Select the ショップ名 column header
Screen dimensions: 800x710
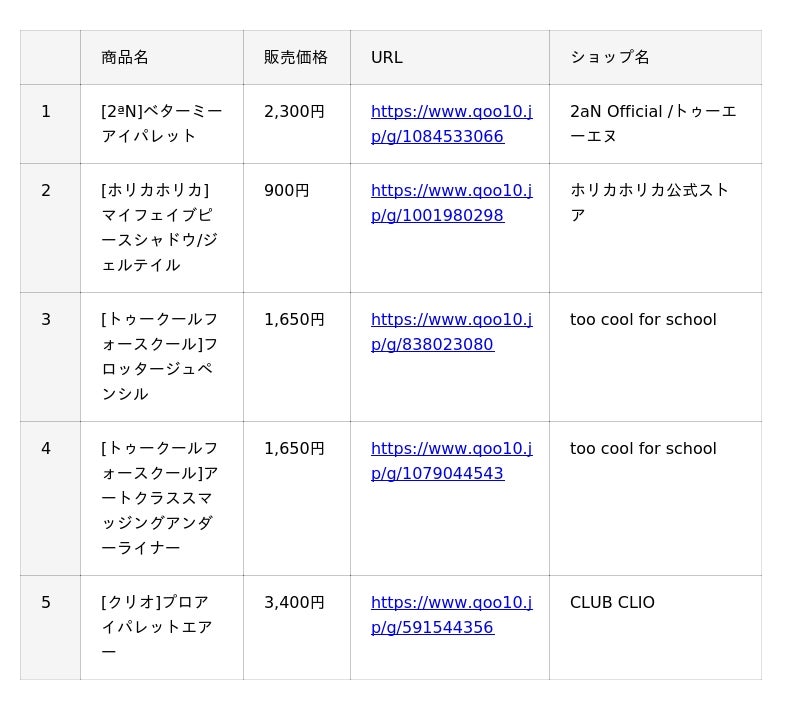(x=610, y=57)
